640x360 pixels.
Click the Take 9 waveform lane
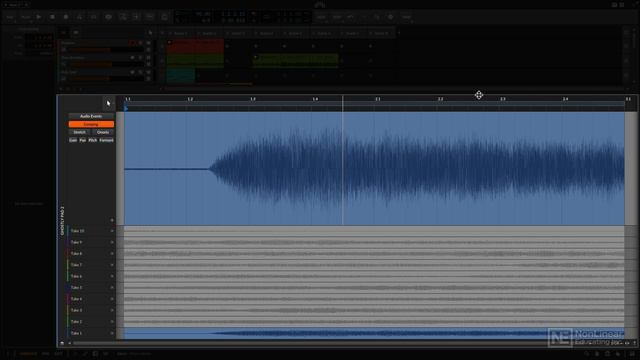point(374,242)
